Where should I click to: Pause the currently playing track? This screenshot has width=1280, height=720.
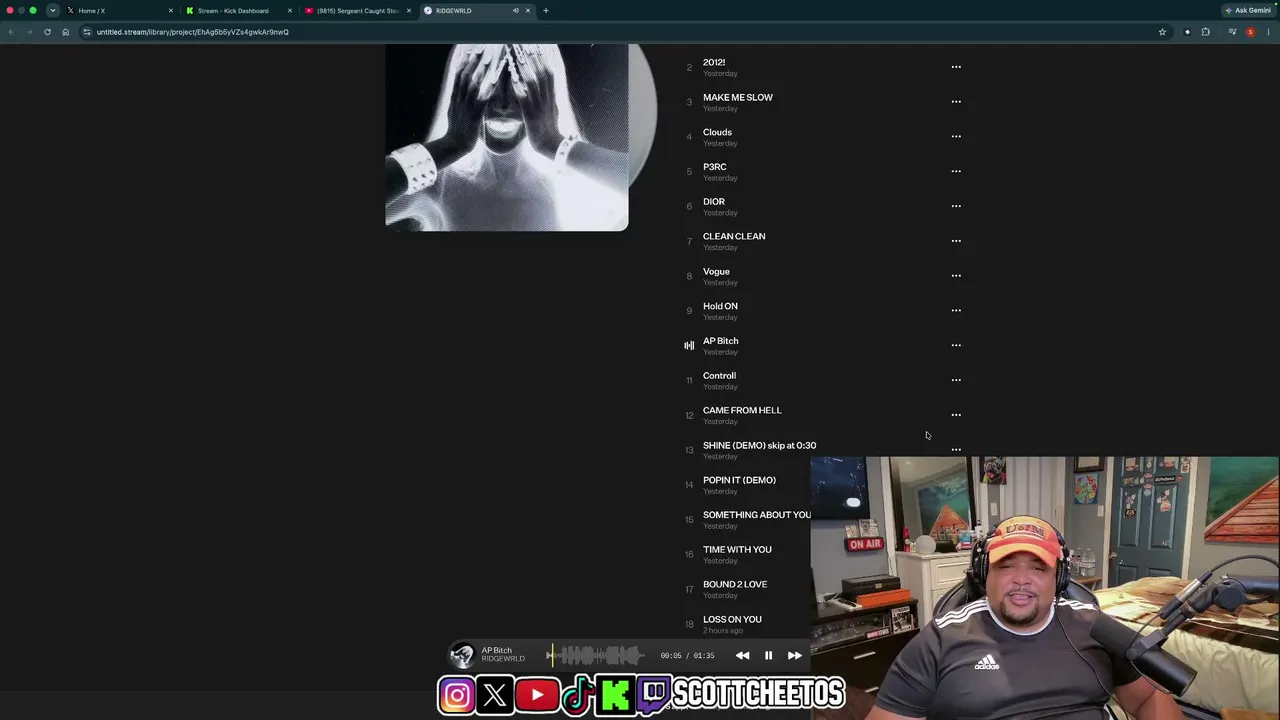click(768, 656)
